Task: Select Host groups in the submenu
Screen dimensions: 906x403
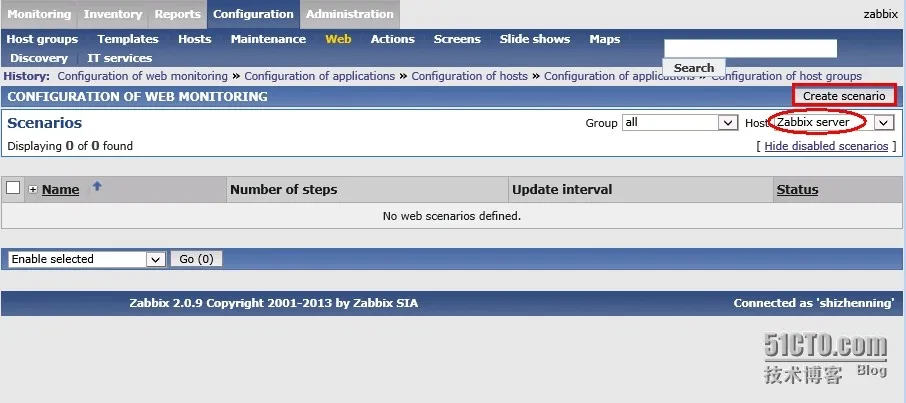Action: [42, 39]
